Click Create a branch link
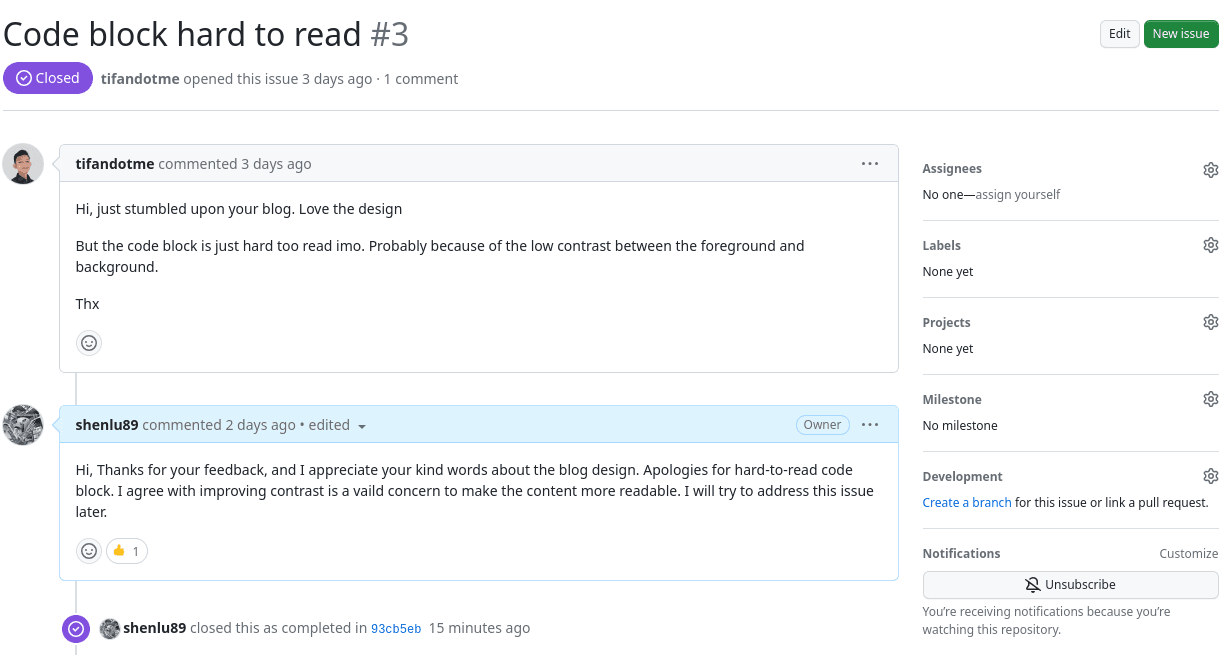The height and width of the screenshot is (655, 1225). (967, 503)
